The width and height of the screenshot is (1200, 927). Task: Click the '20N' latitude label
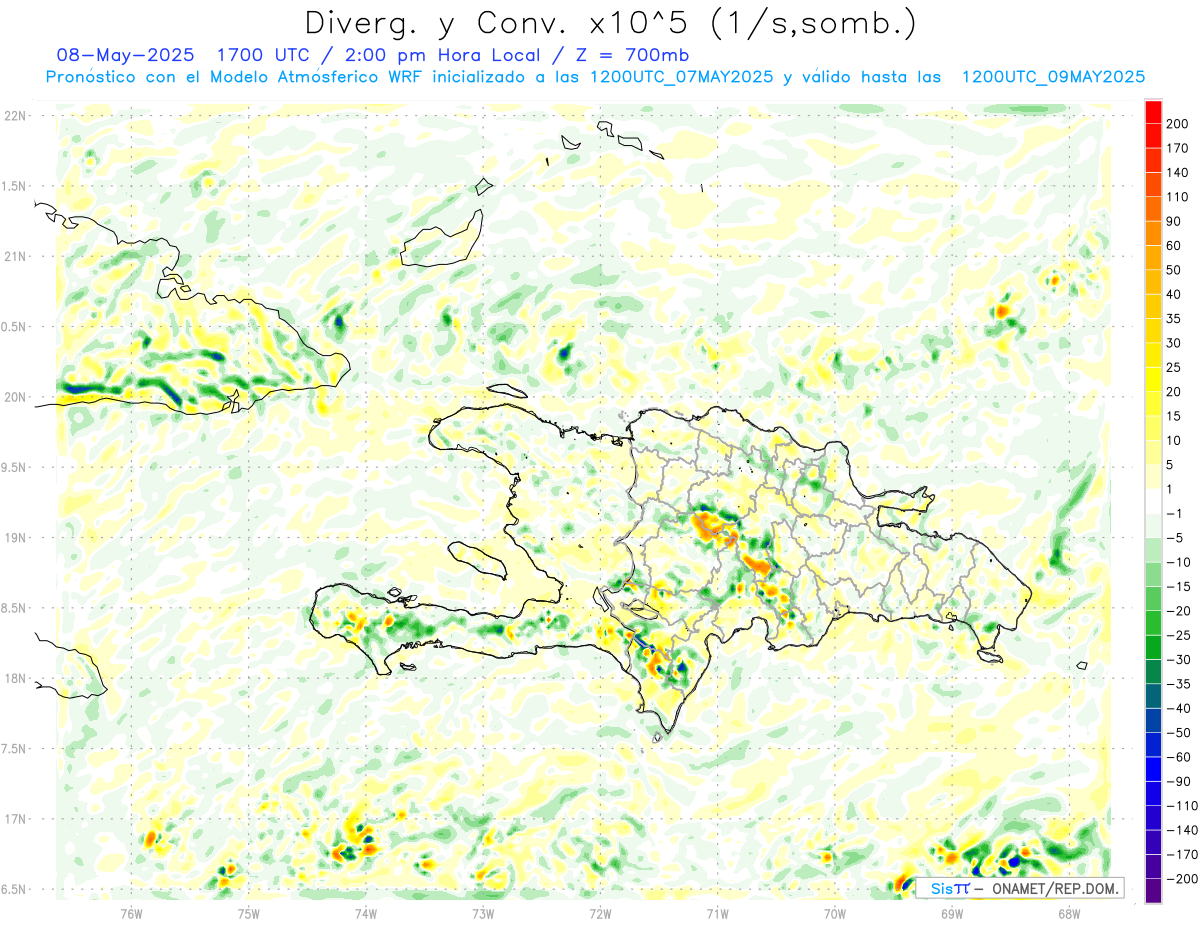14,397
